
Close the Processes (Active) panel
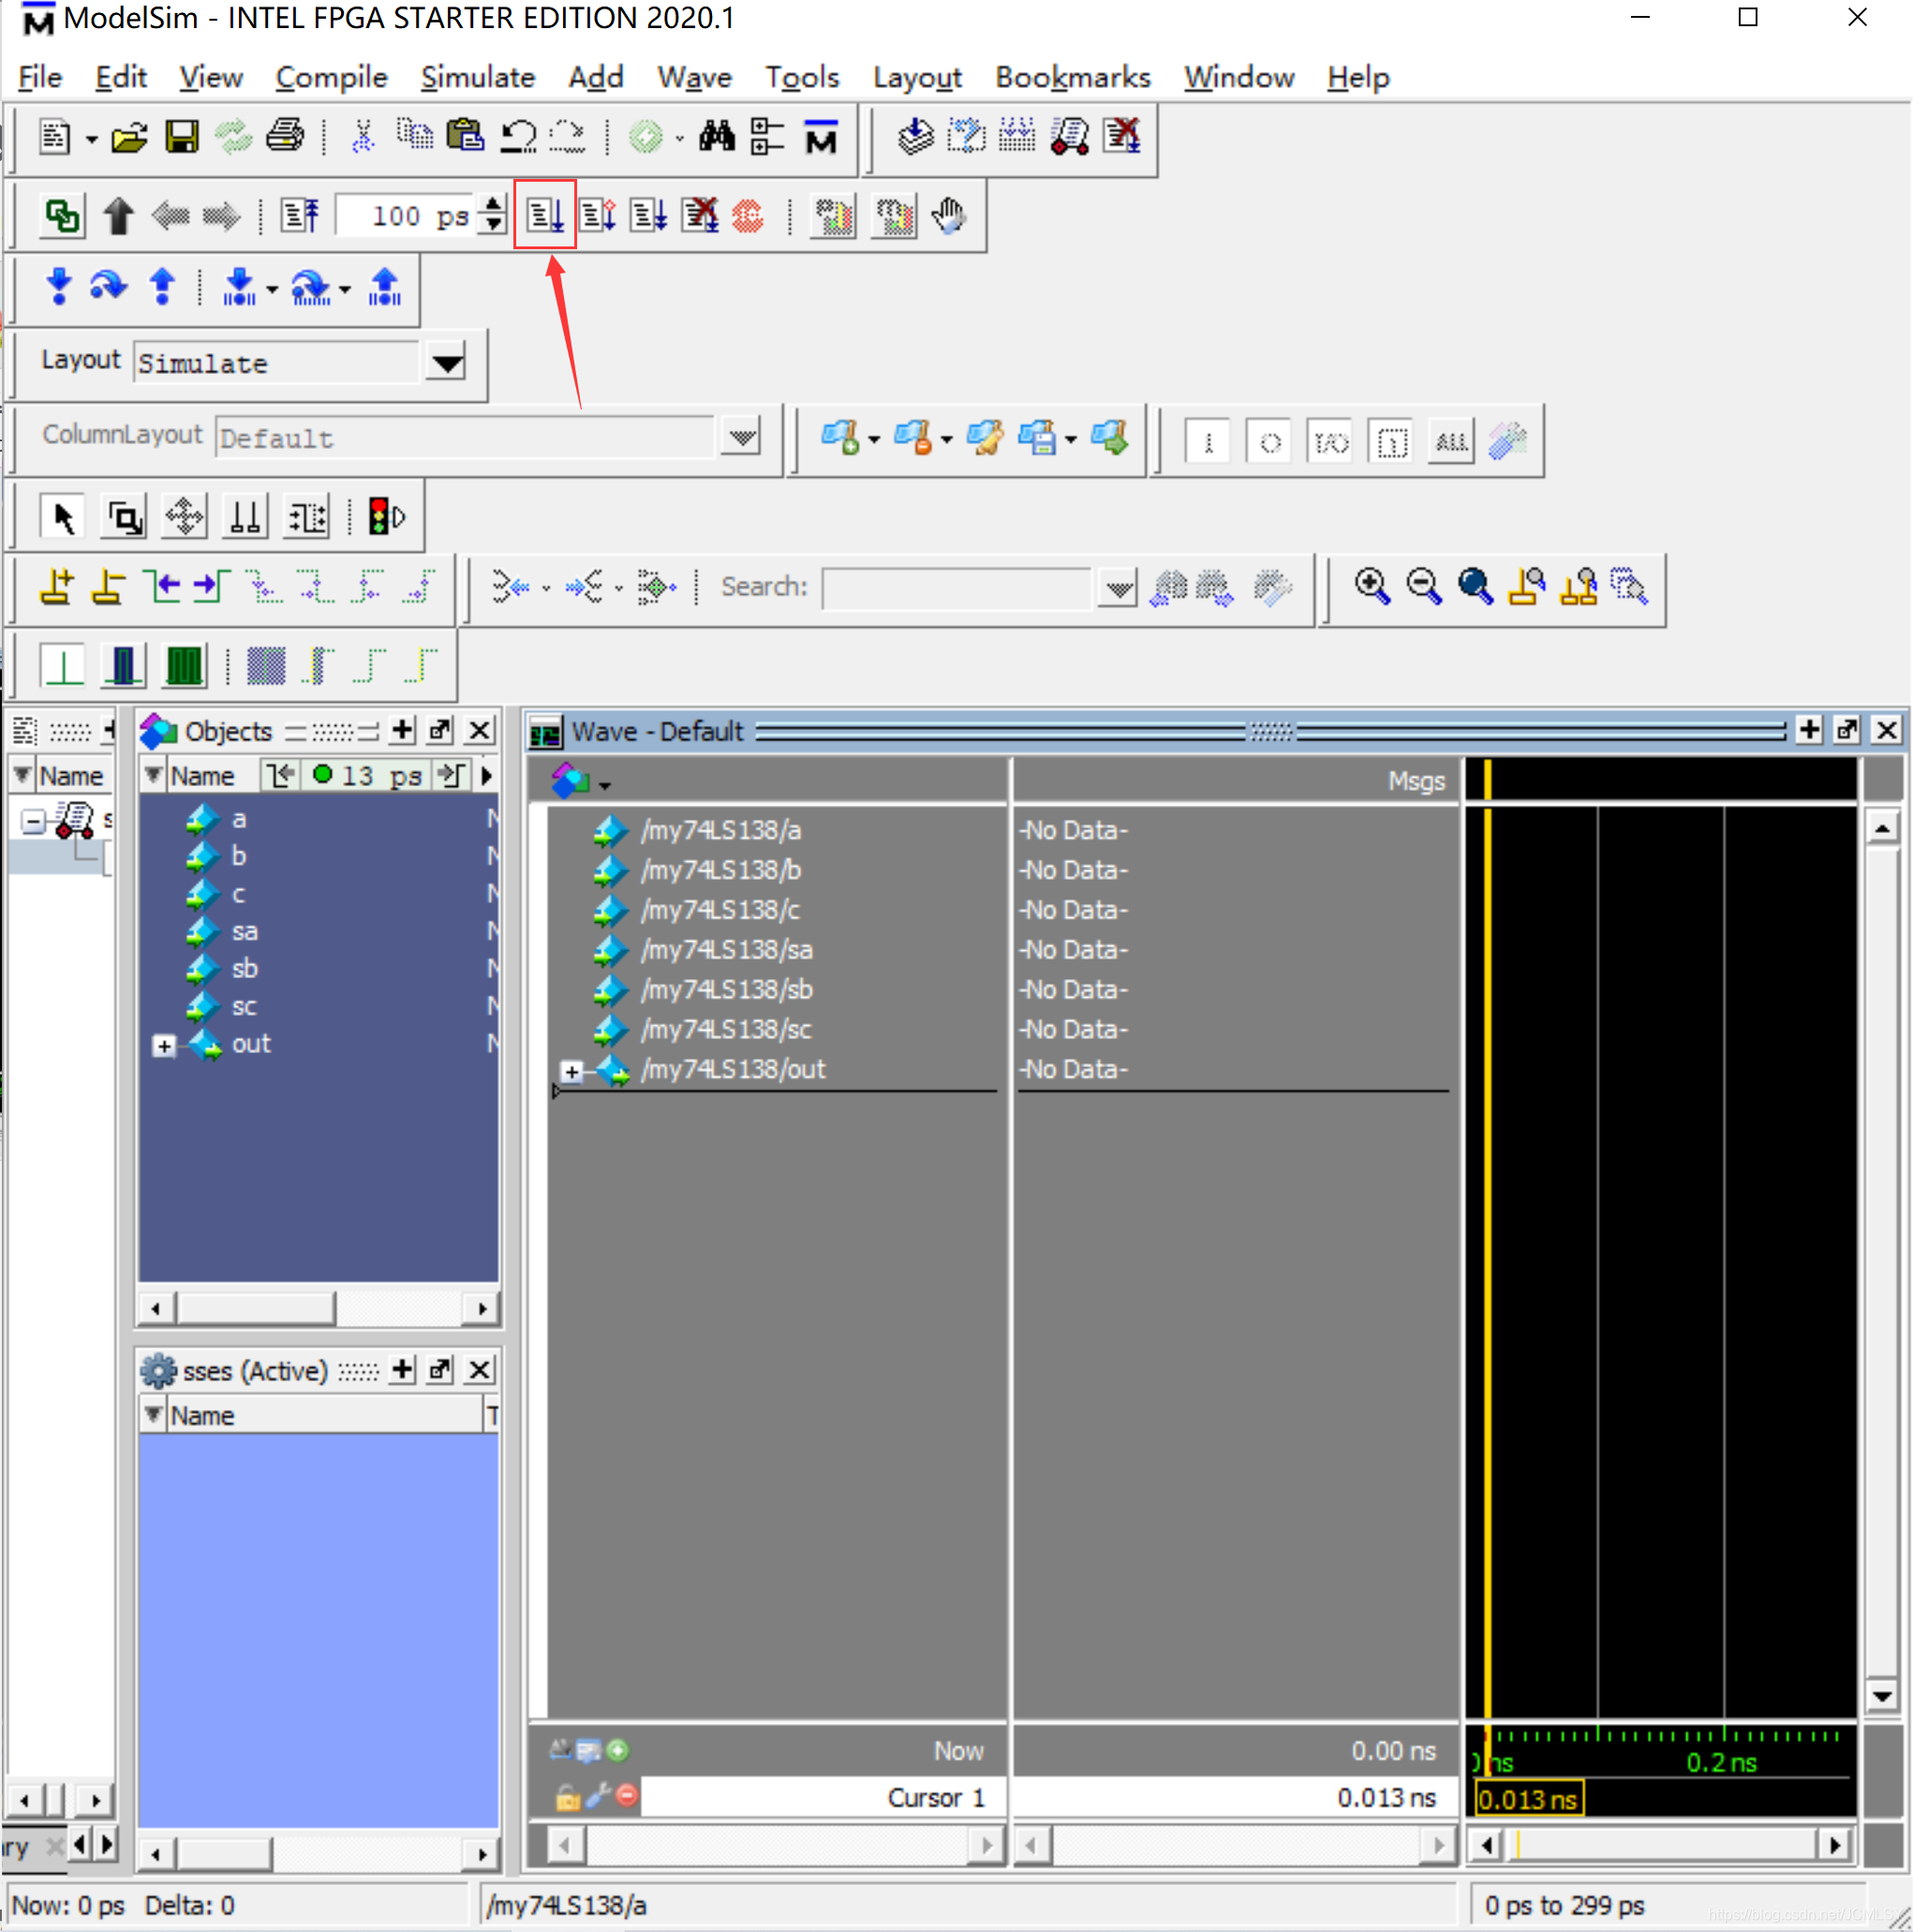479,1369
